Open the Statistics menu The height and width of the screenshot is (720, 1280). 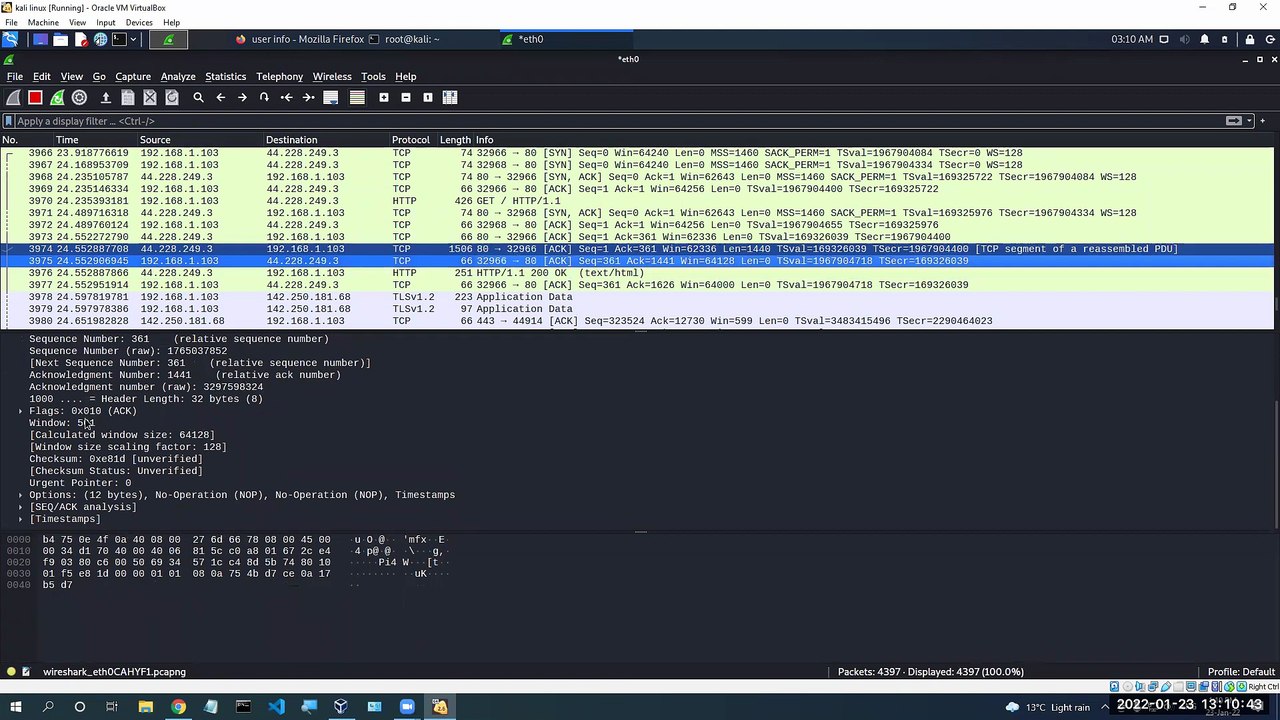point(225,76)
